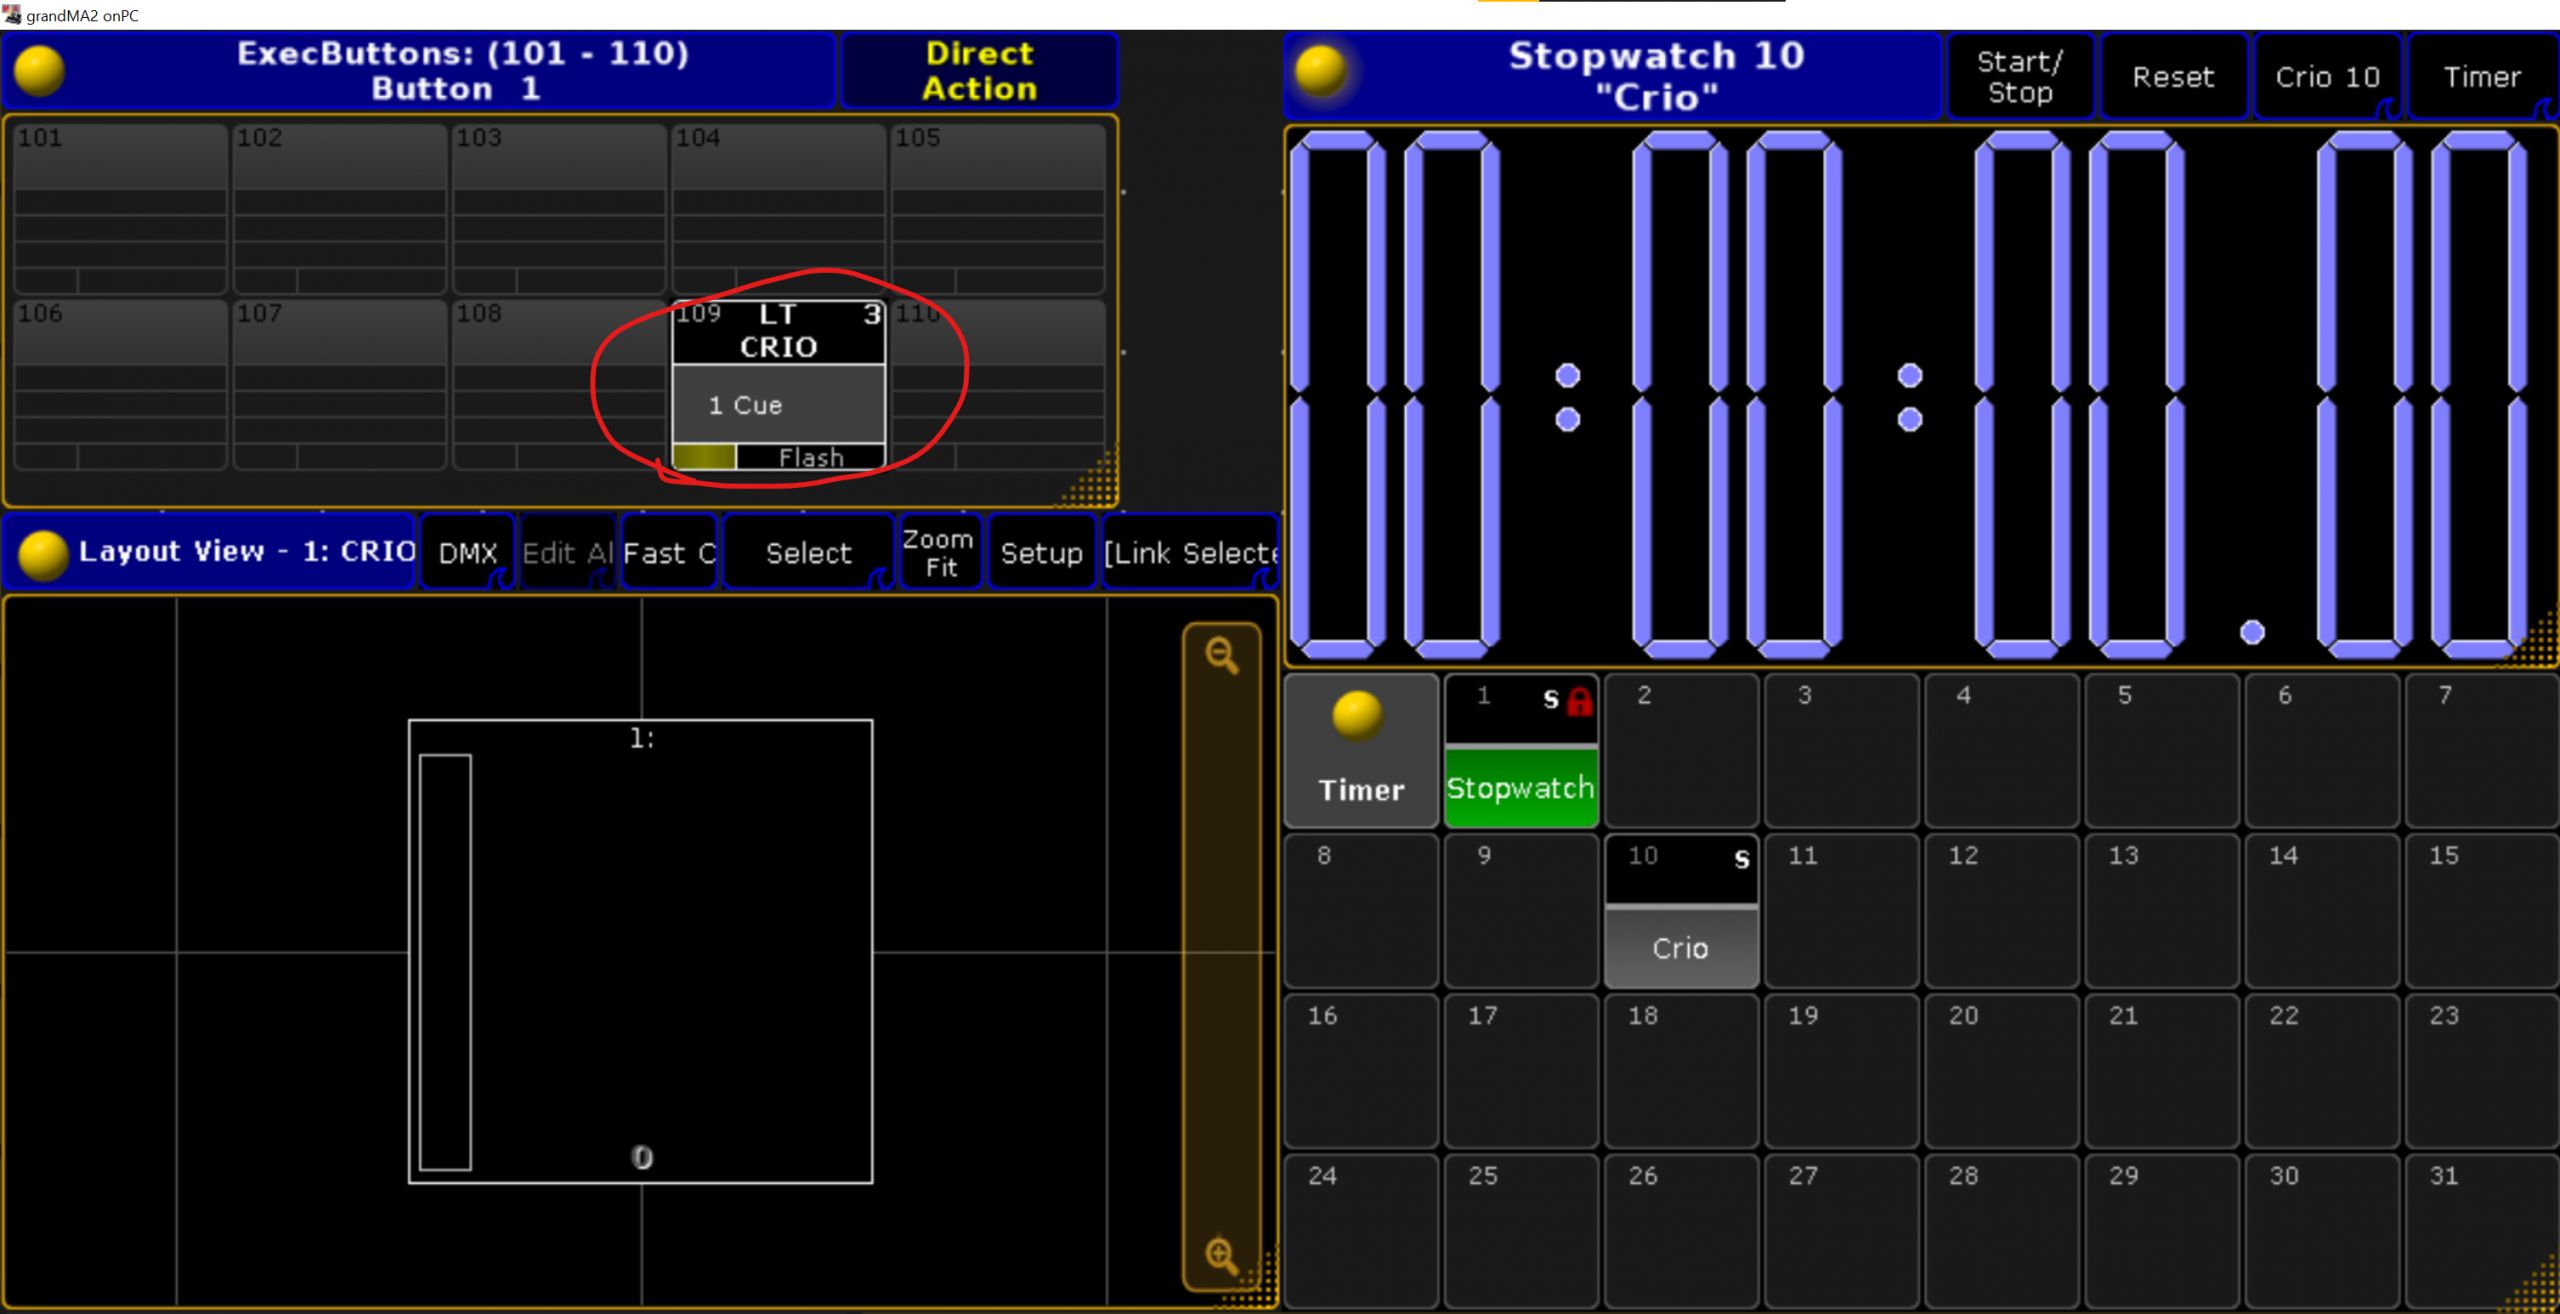
Task: Click empty executor button 107
Action: 340,385
